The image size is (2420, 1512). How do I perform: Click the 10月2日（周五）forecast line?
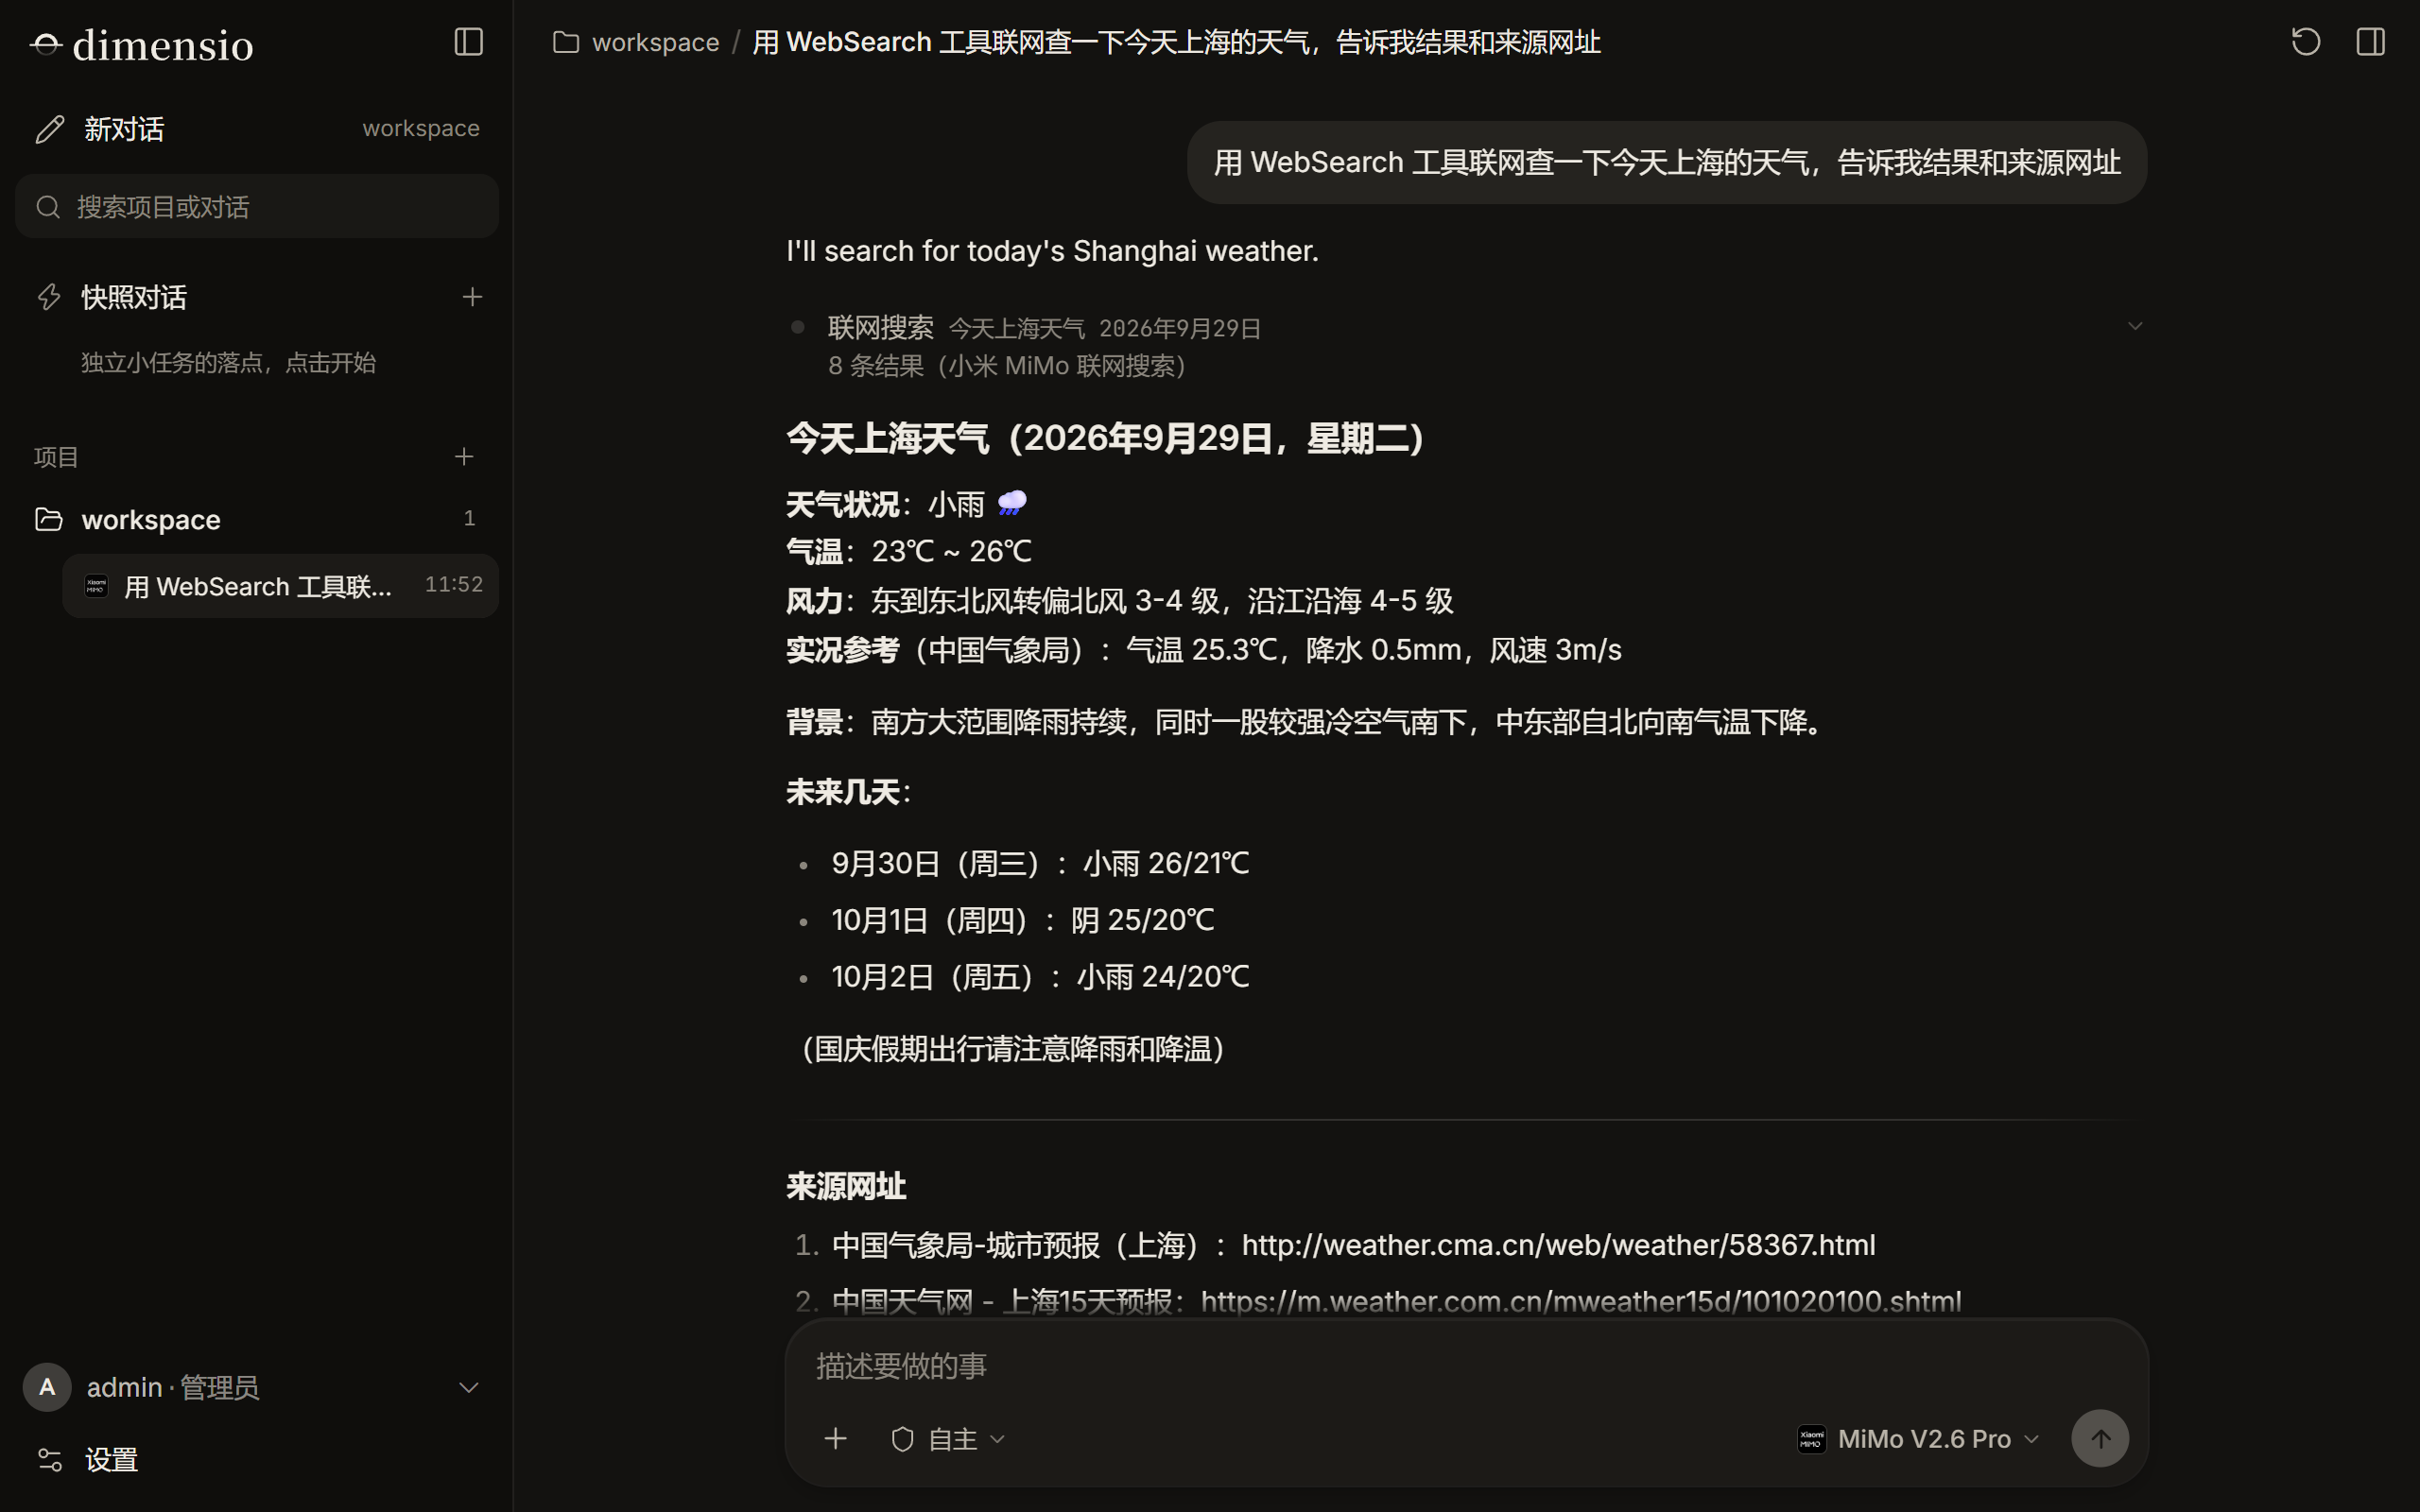(1040, 977)
